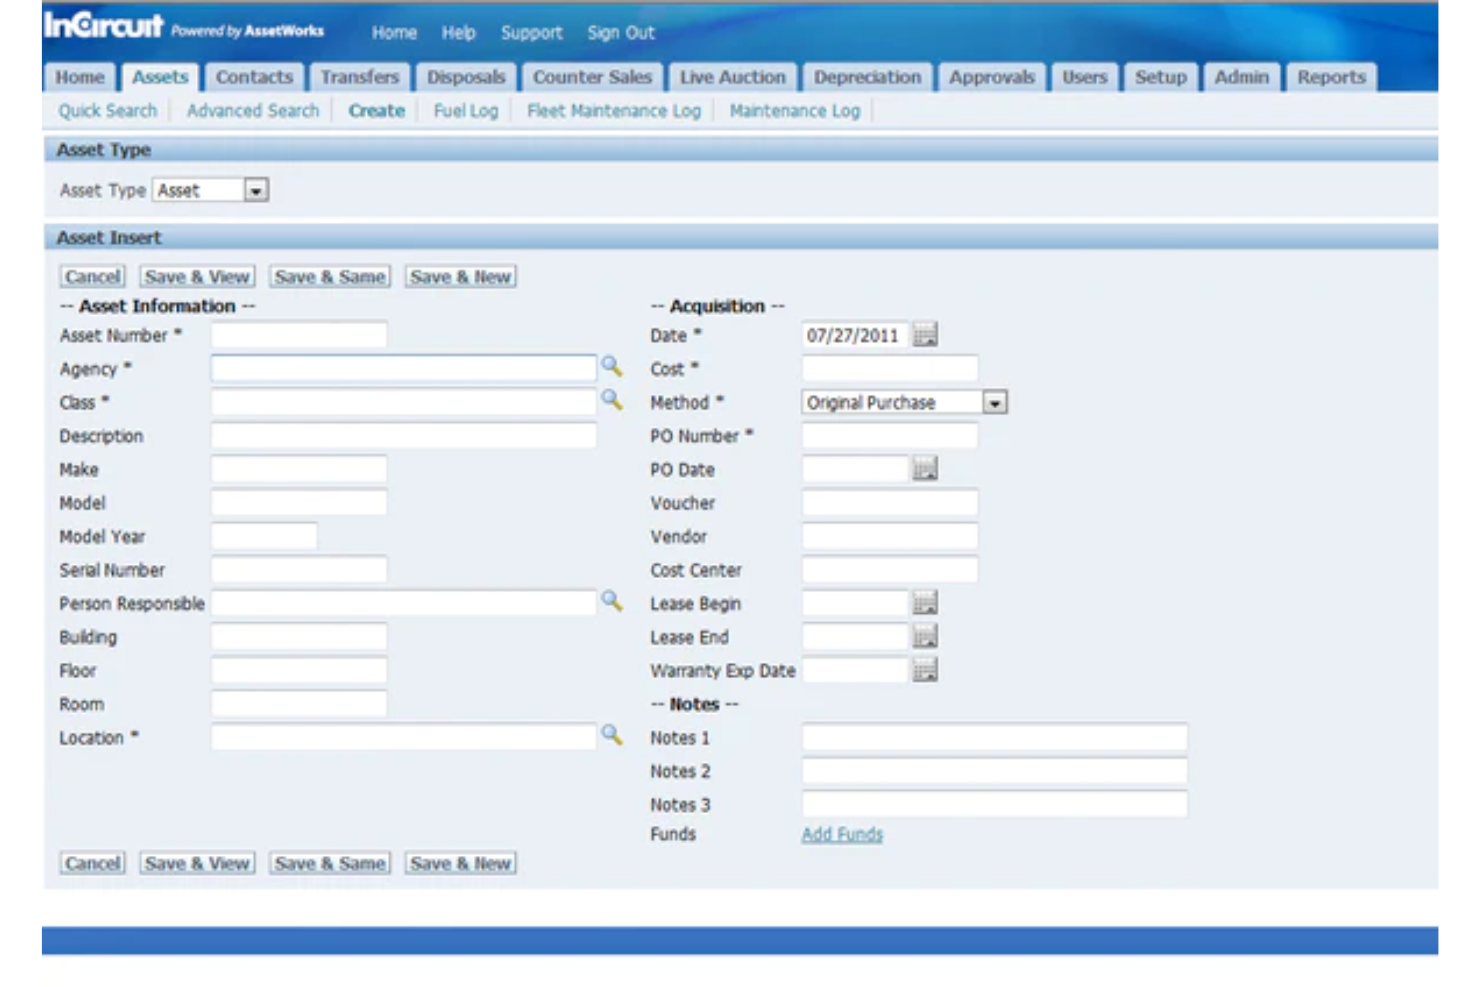This screenshot has width=1480, height=987.
Task: Sign Out of InCircuit
Action: point(620,33)
